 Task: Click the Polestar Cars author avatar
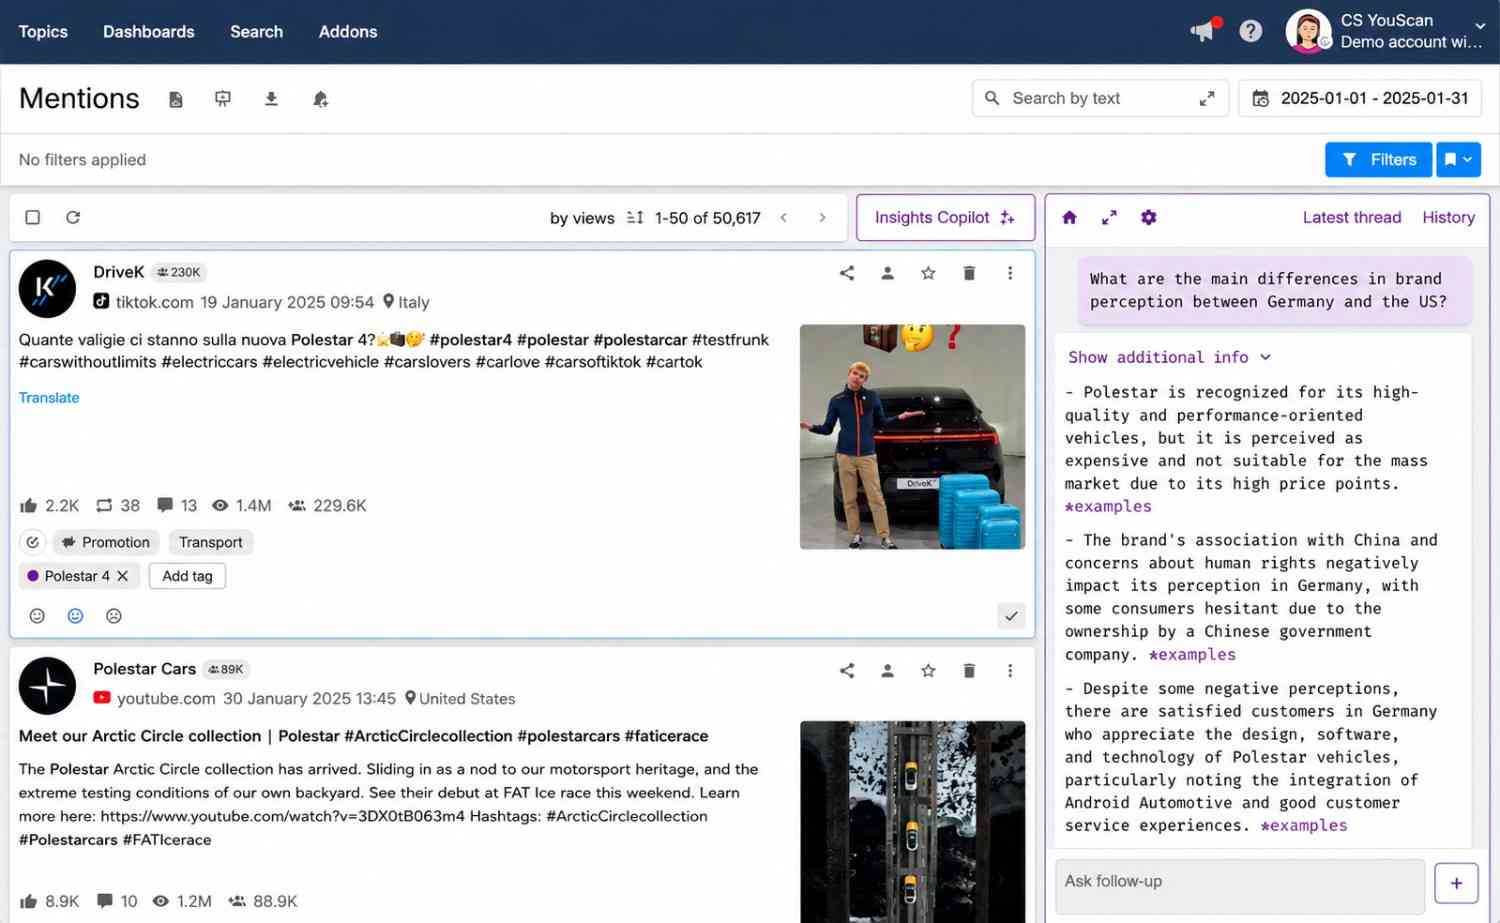(x=47, y=685)
